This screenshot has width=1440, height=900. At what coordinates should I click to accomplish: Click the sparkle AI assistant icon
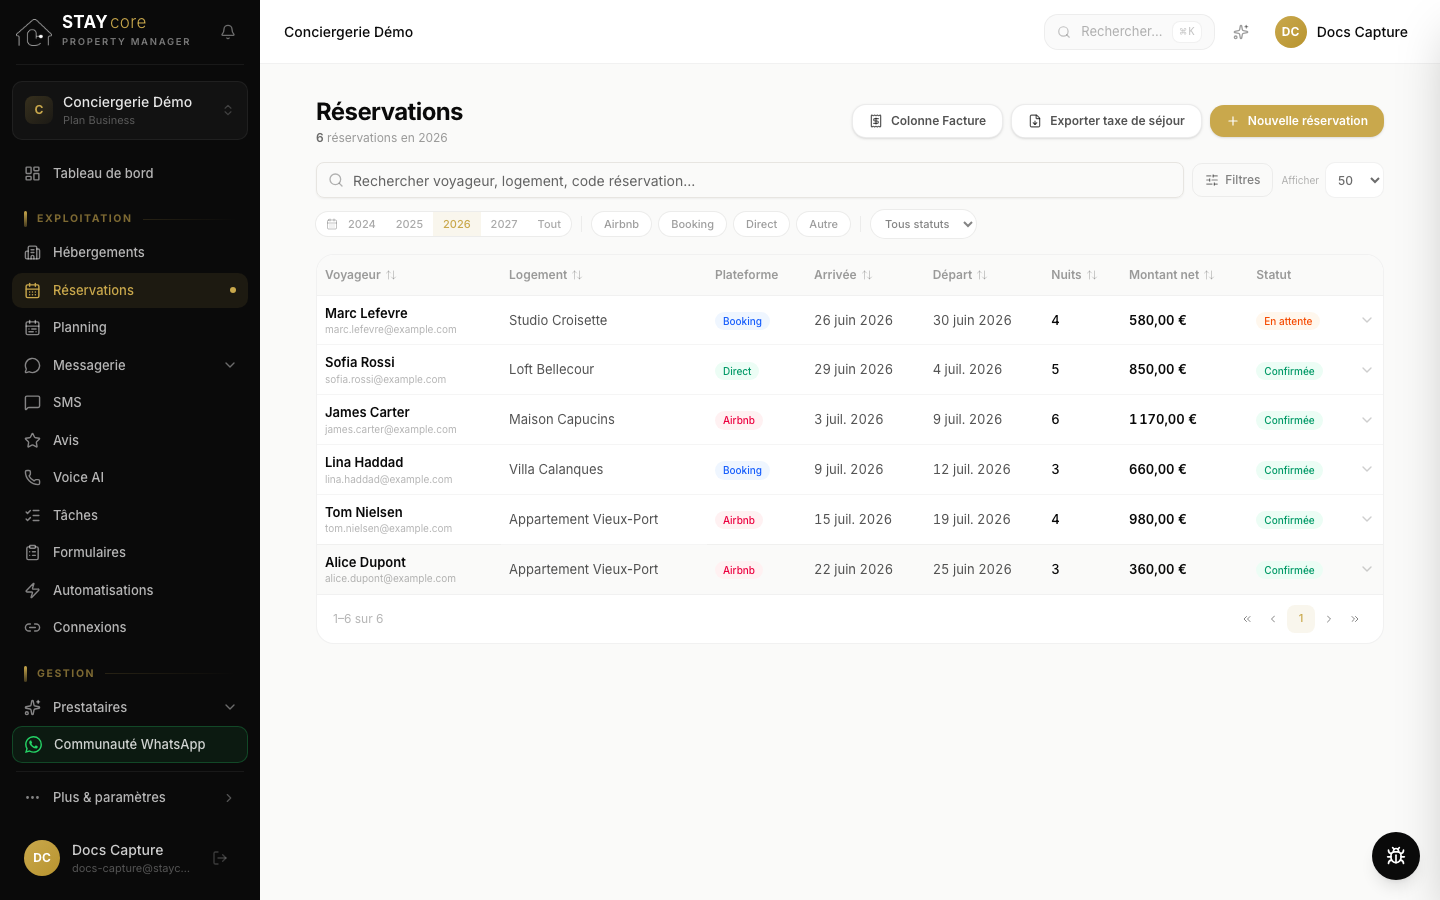1241,32
